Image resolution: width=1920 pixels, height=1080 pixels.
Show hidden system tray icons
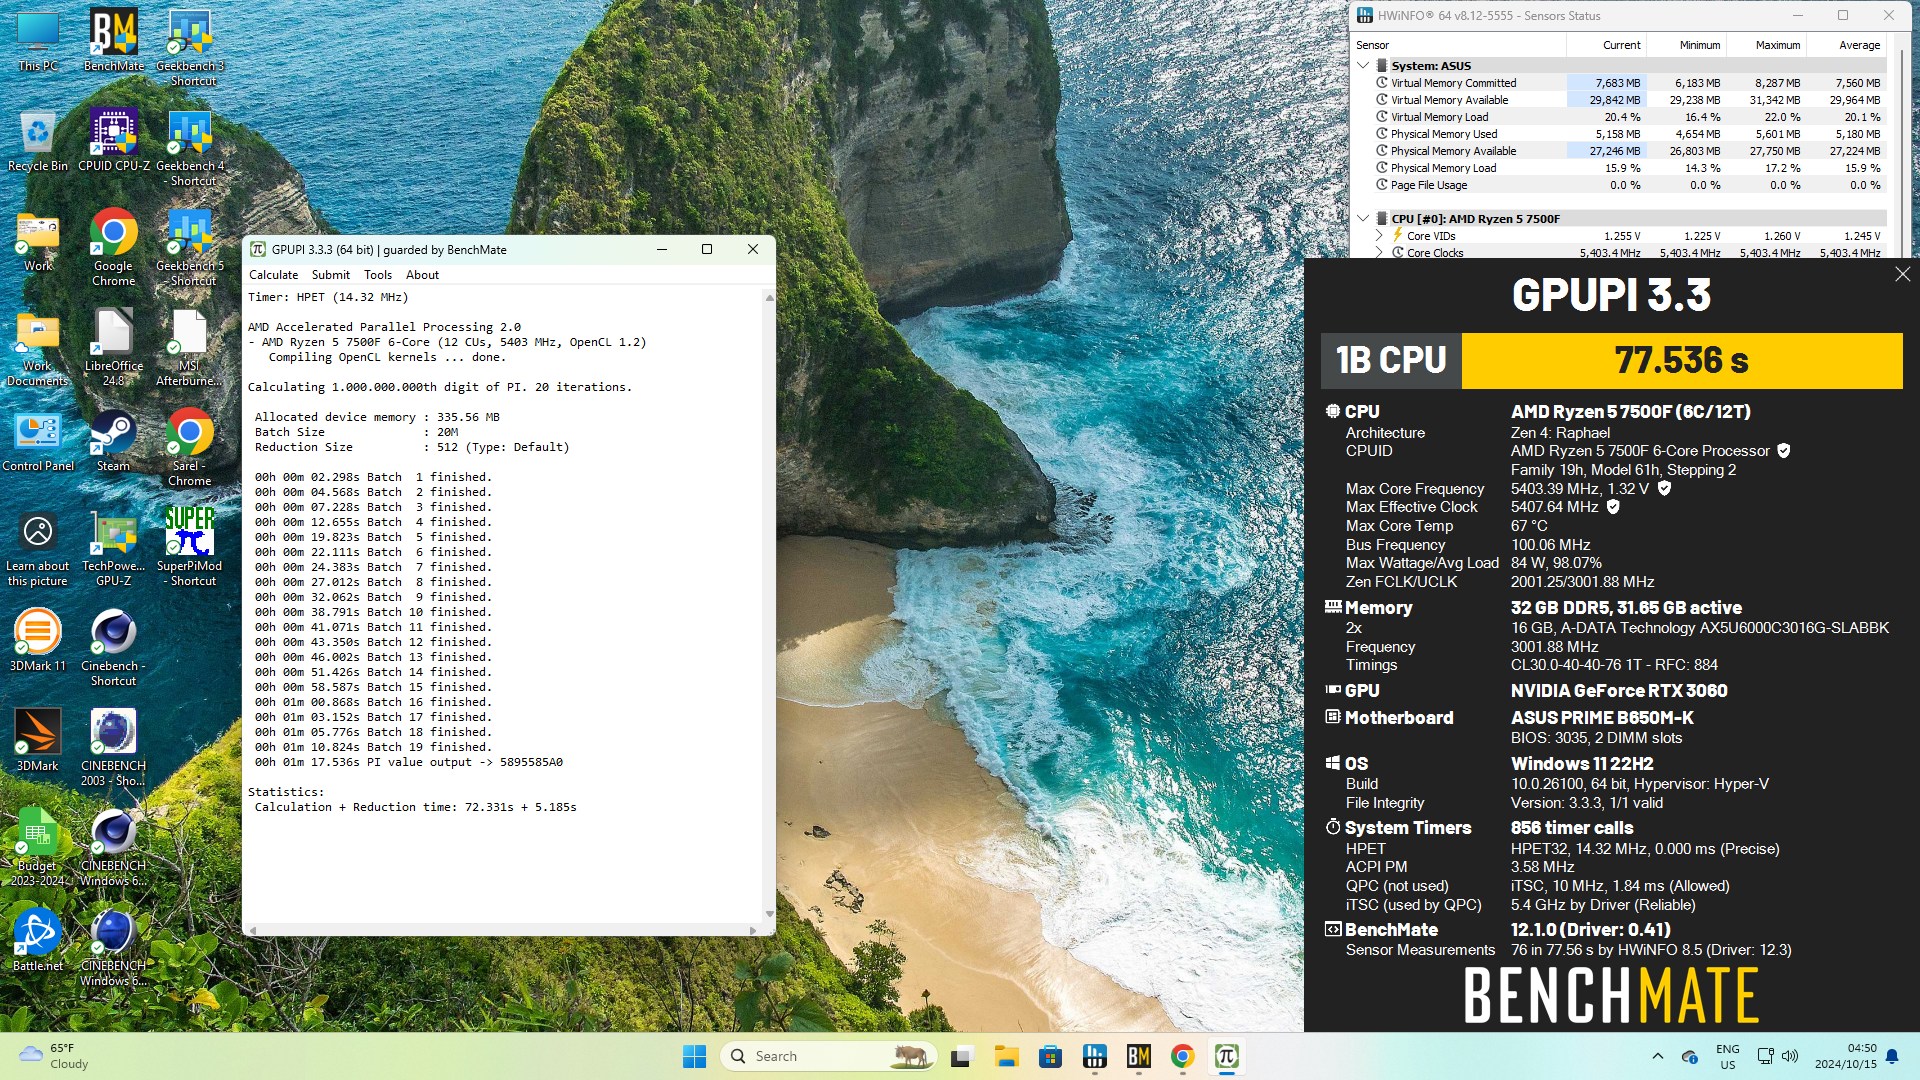tap(1657, 1056)
